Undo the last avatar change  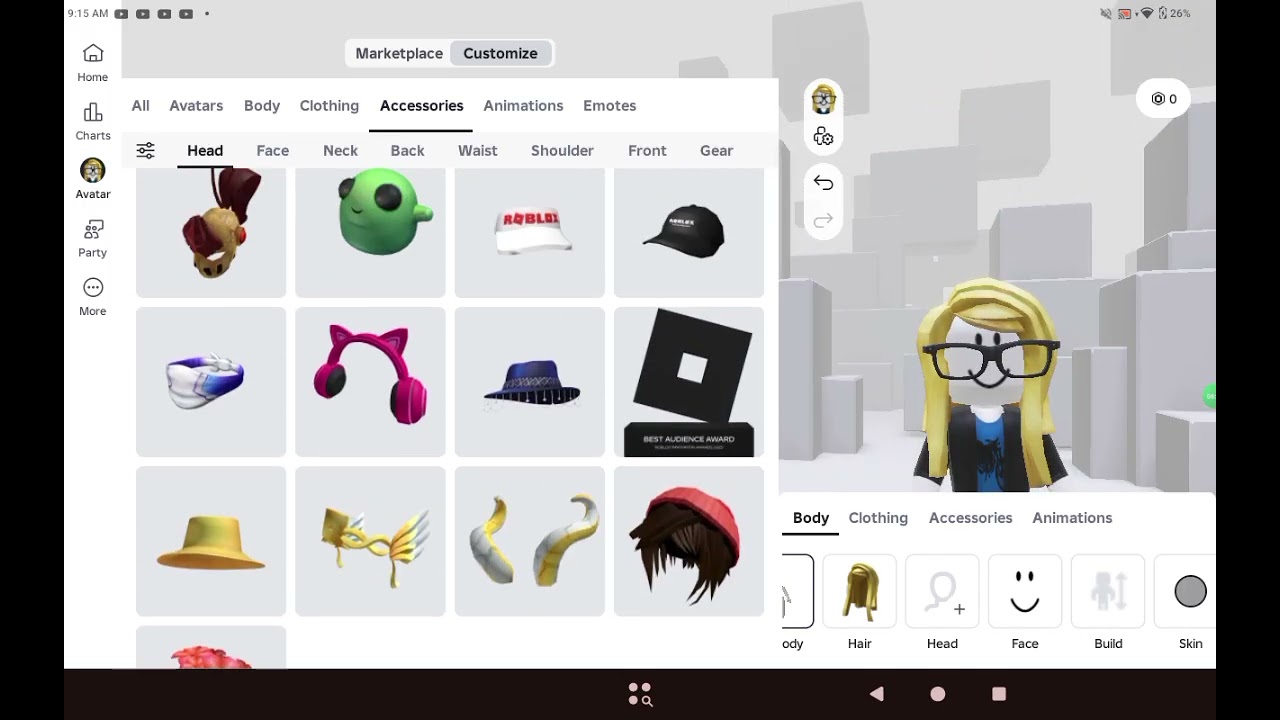(x=823, y=183)
